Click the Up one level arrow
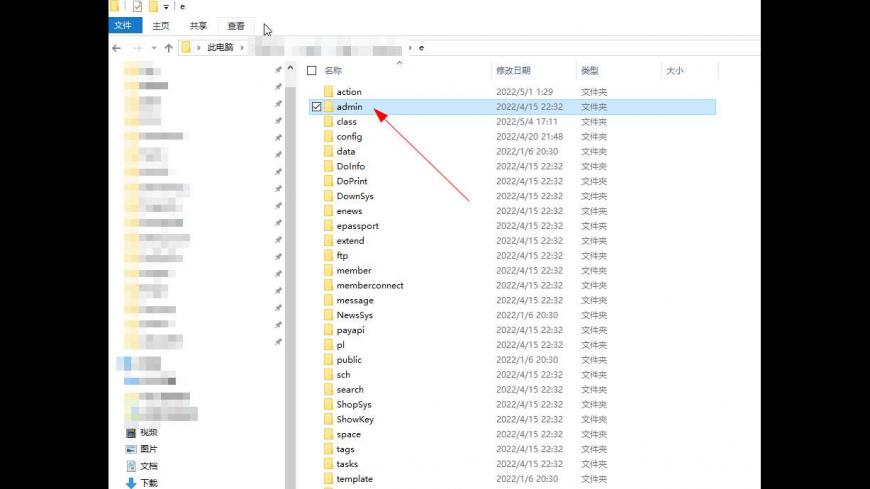870x489 pixels. click(x=168, y=47)
